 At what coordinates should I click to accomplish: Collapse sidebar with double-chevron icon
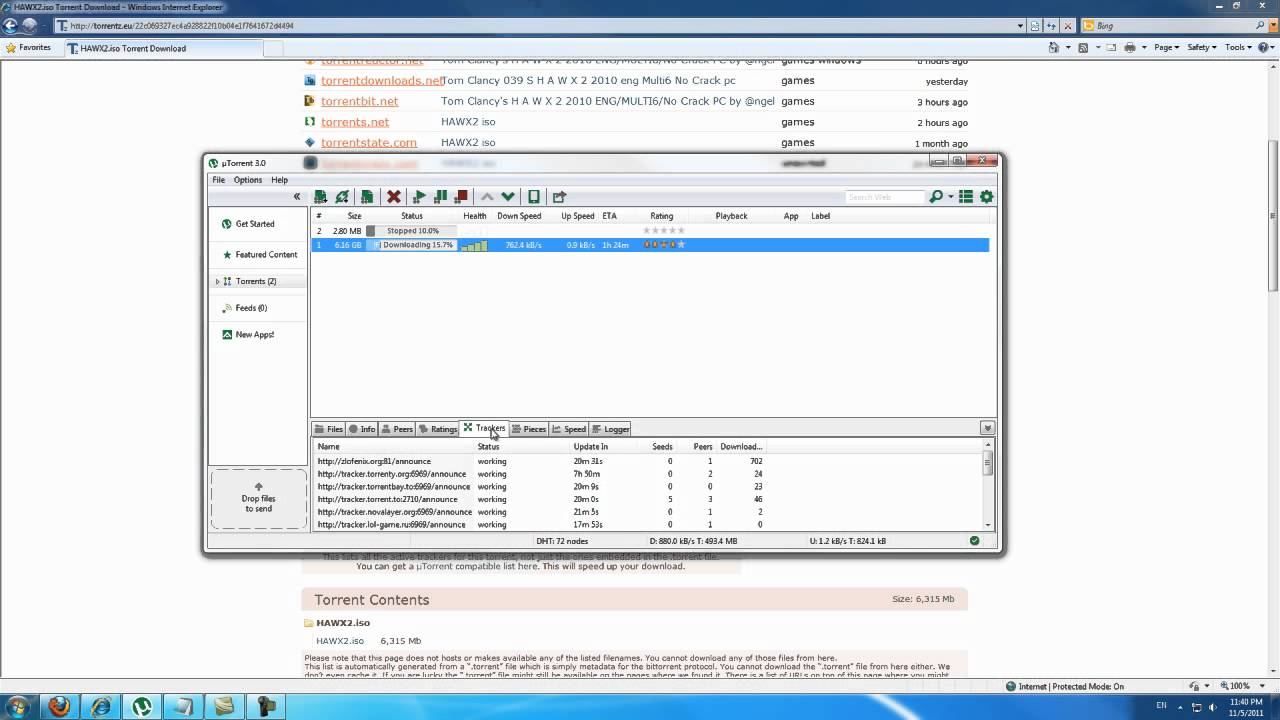point(297,197)
